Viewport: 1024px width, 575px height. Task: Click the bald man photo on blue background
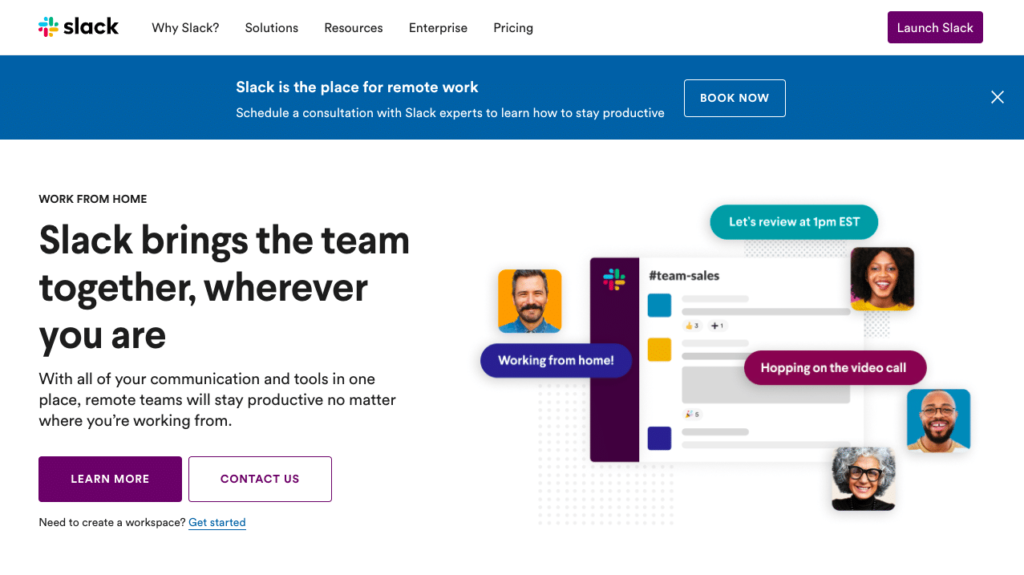[x=938, y=420]
